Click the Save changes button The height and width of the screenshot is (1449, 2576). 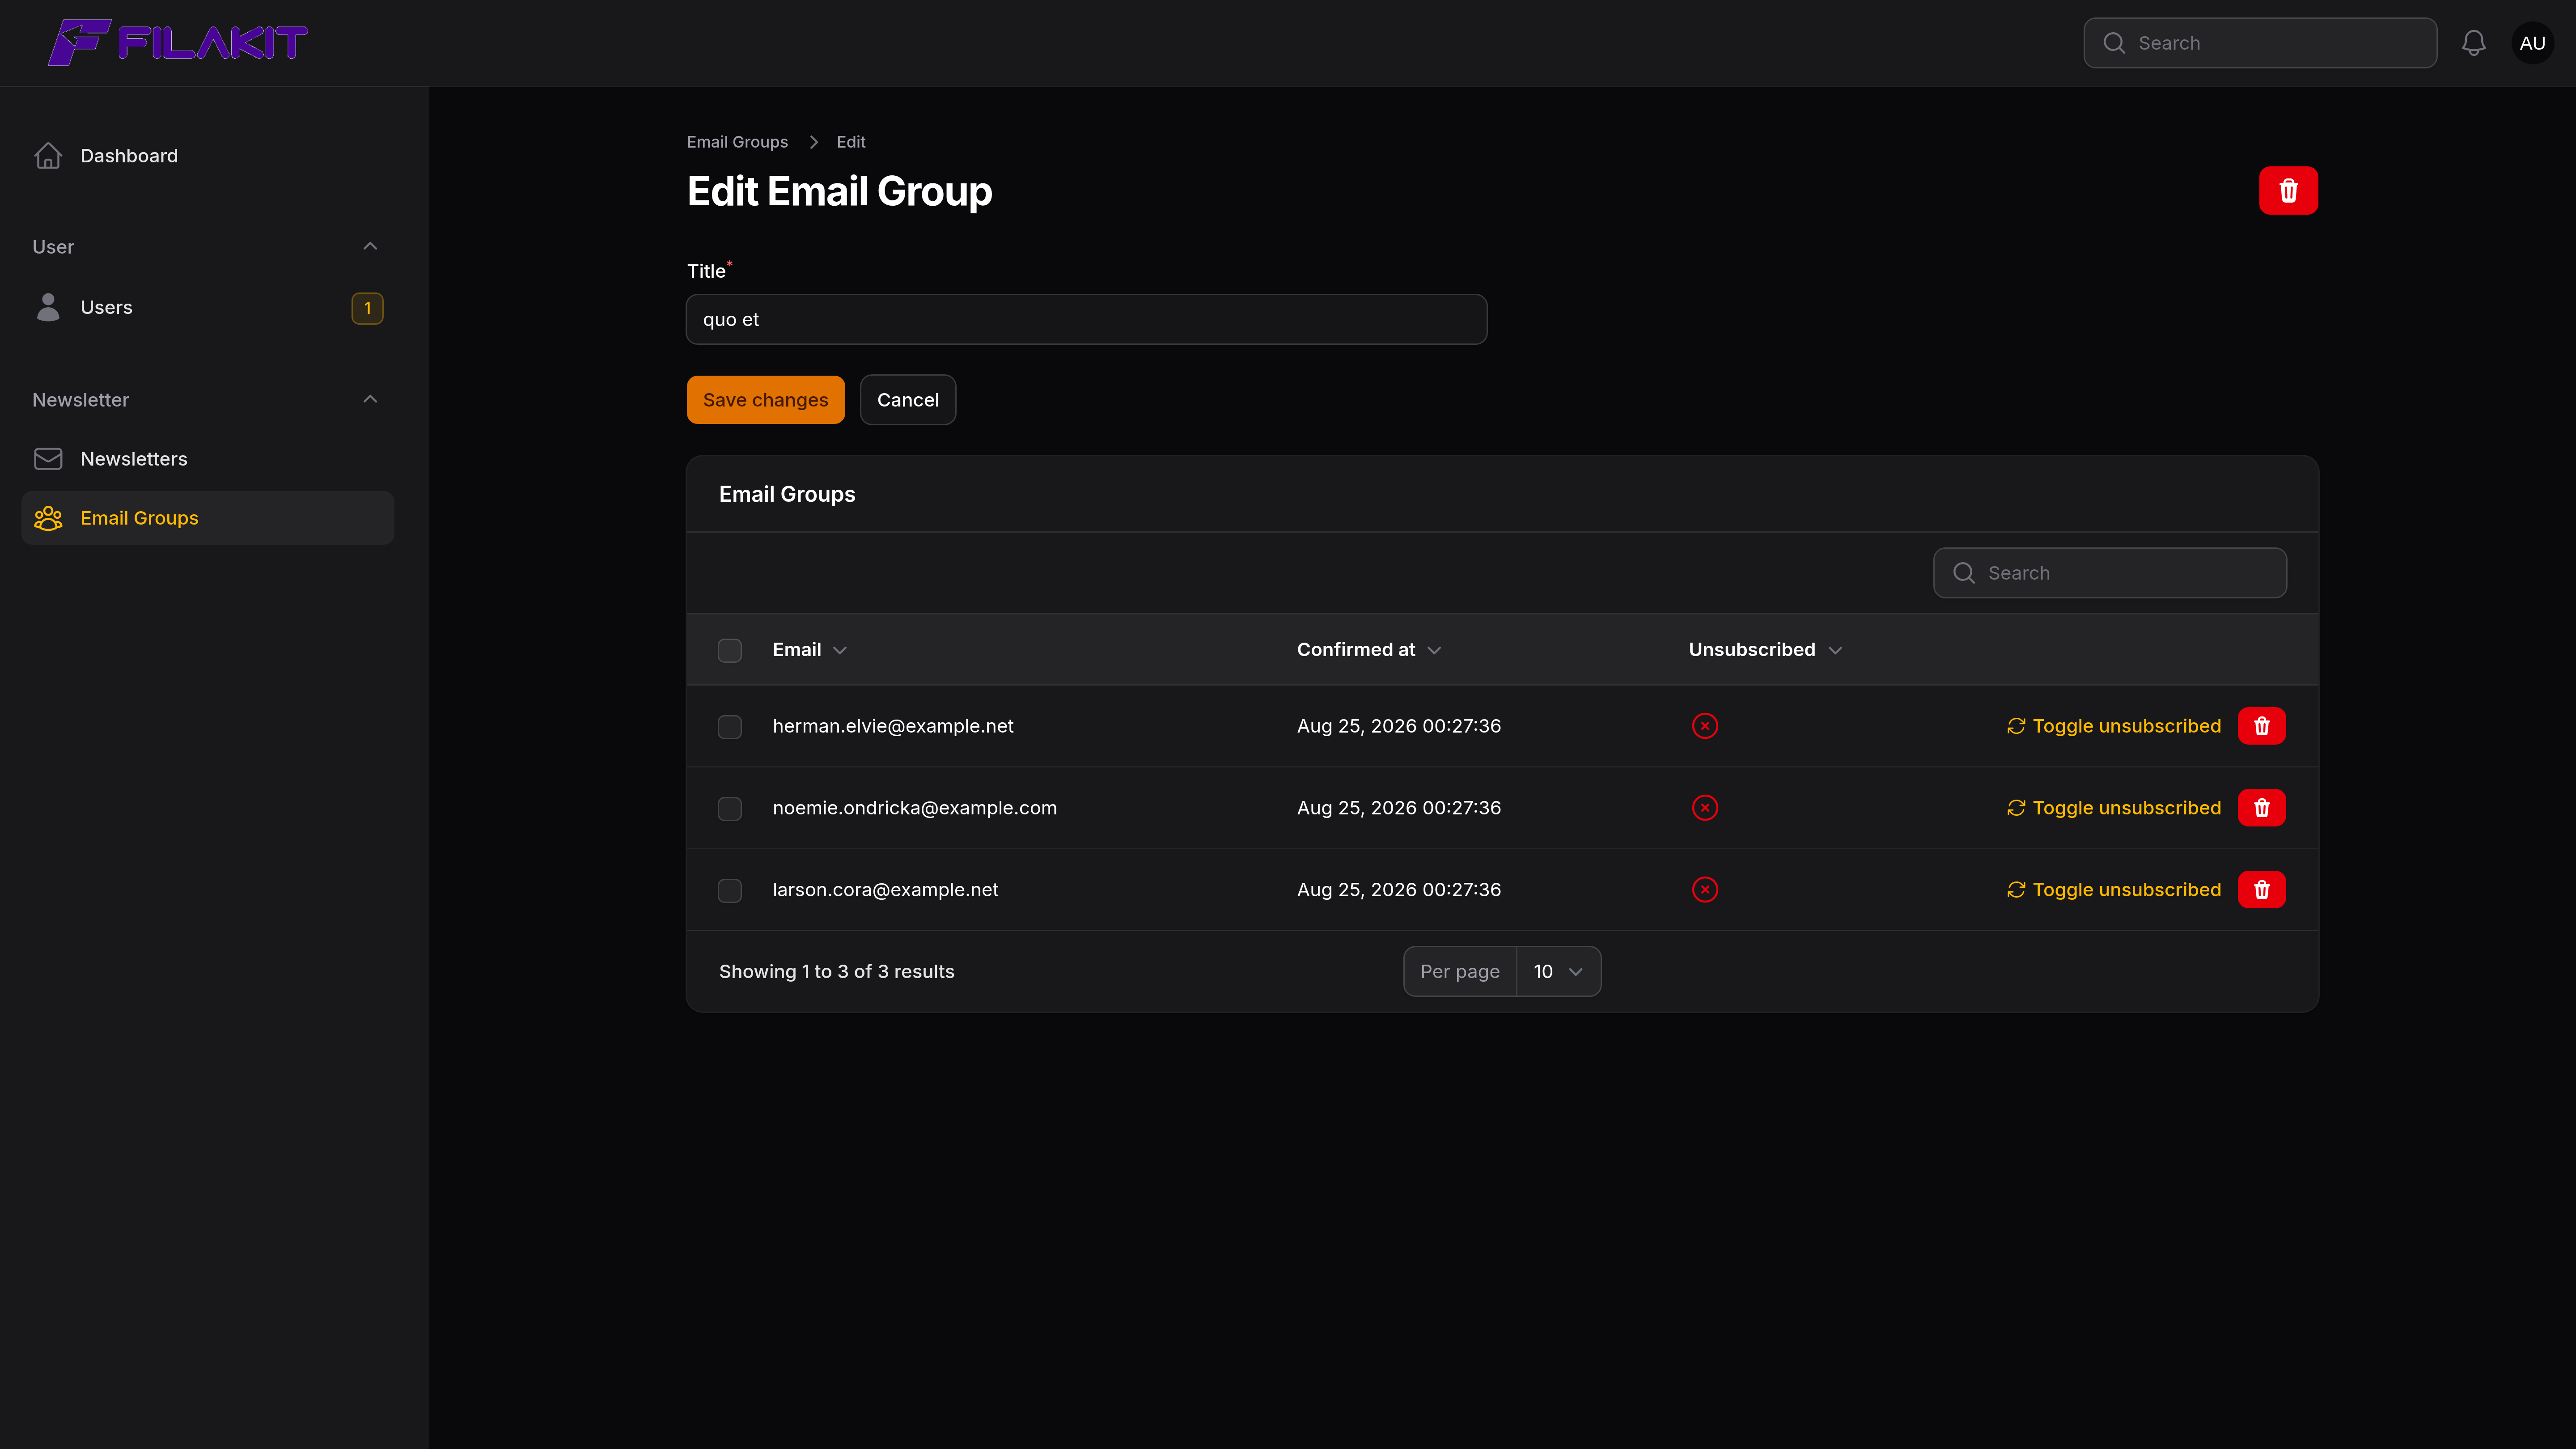(x=766, y=400)
